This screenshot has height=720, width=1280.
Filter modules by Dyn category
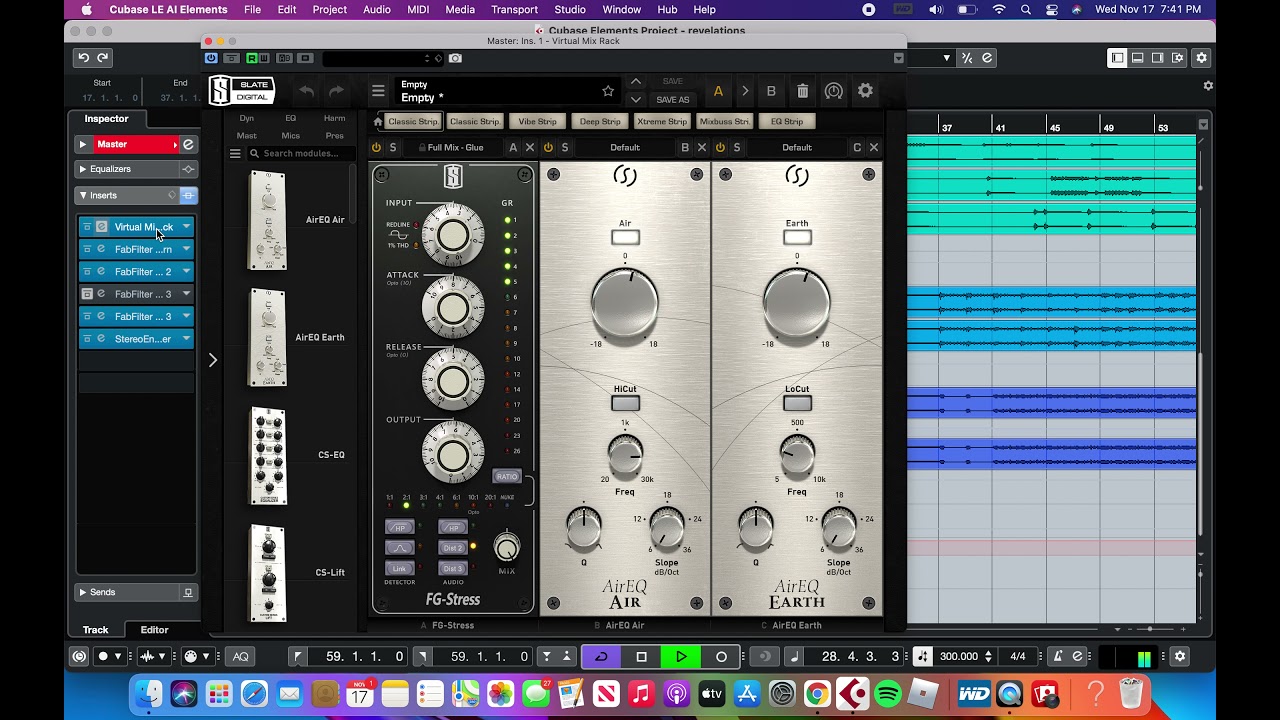[x=246, y=118]
